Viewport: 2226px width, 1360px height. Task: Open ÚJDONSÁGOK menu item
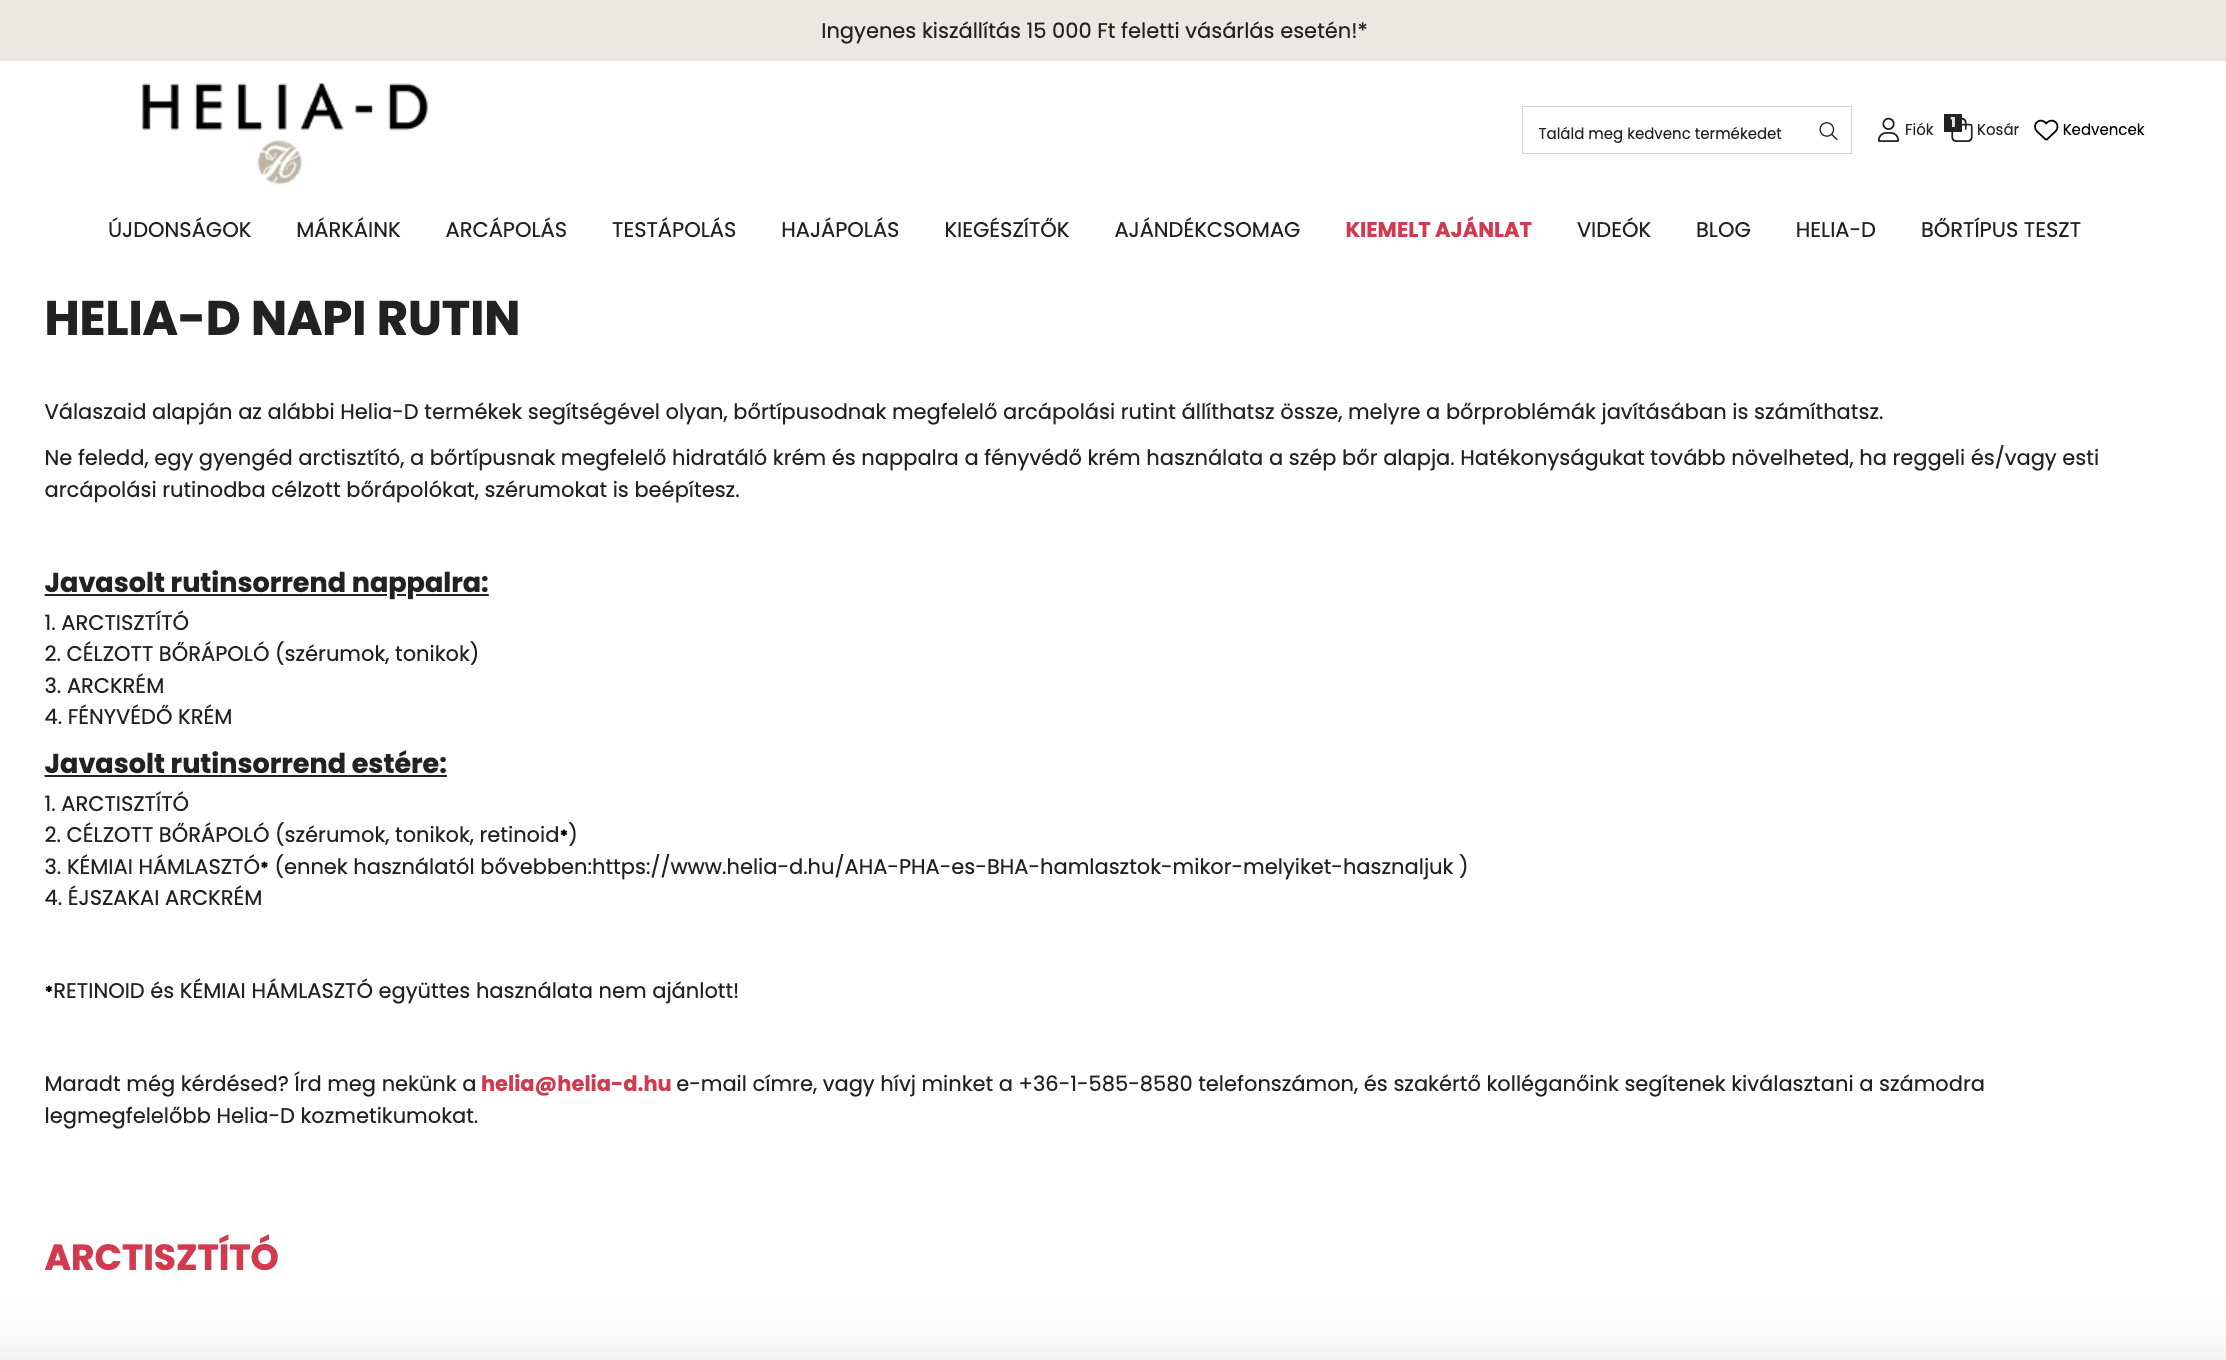pos(179,230)
